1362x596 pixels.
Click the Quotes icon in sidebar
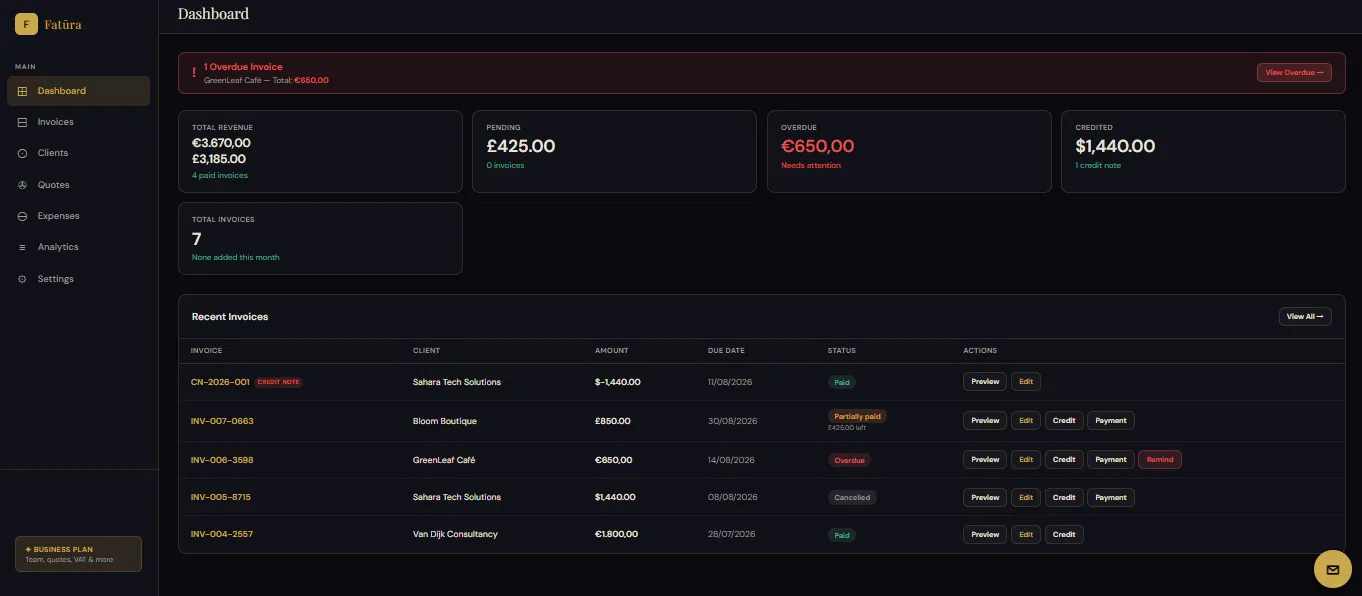(x=23, y=185)
